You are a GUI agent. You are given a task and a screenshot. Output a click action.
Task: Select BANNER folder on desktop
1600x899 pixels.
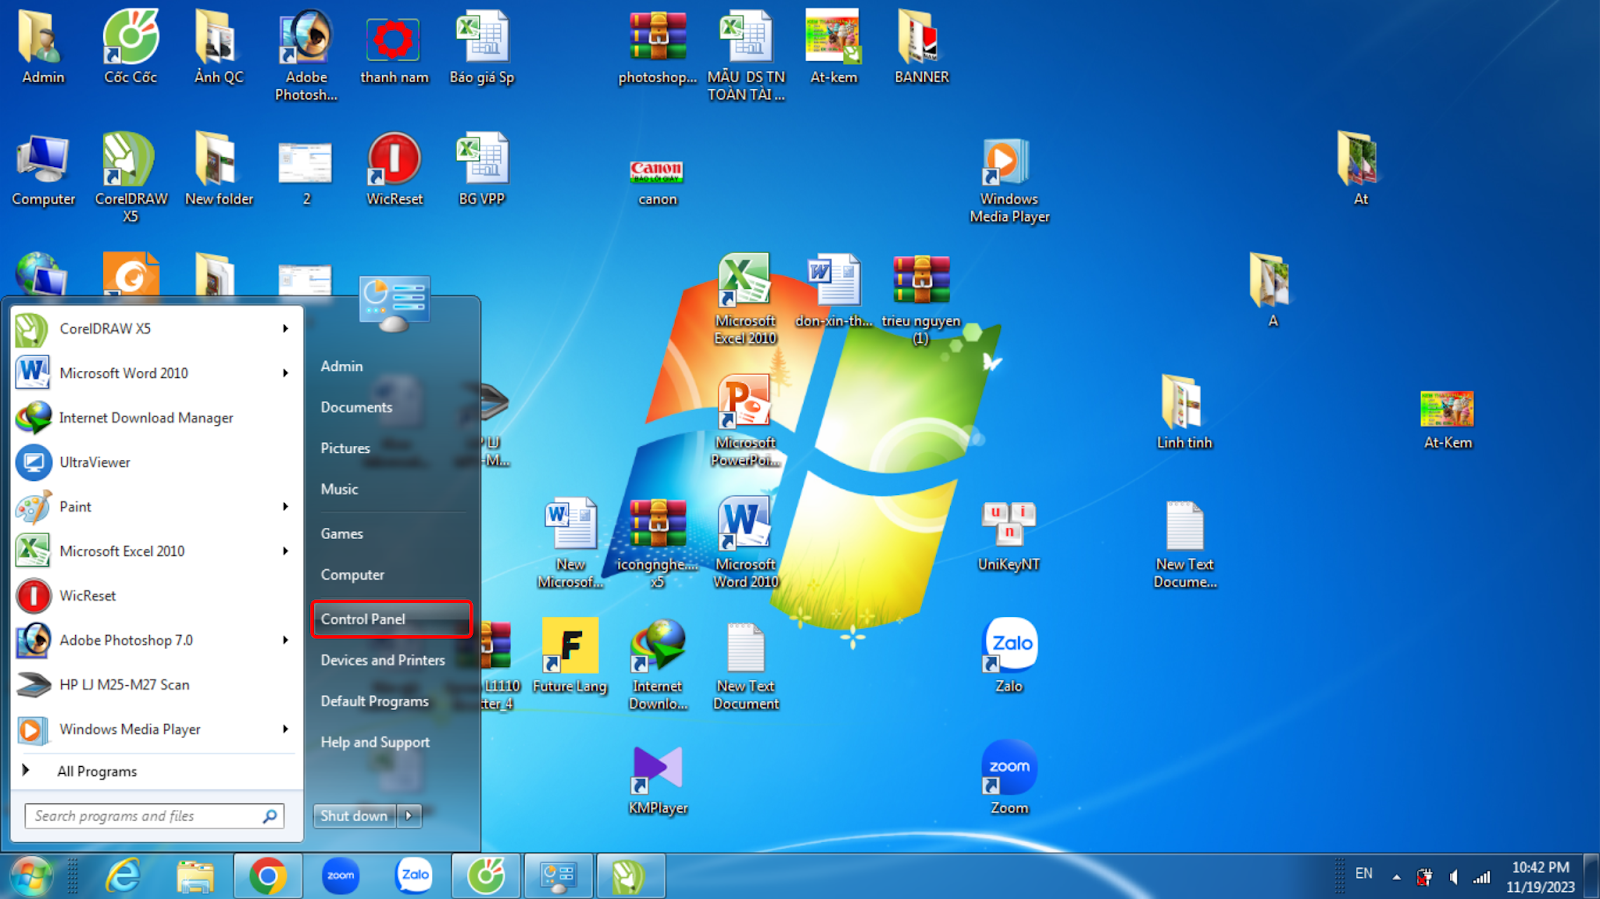point(921,48)
